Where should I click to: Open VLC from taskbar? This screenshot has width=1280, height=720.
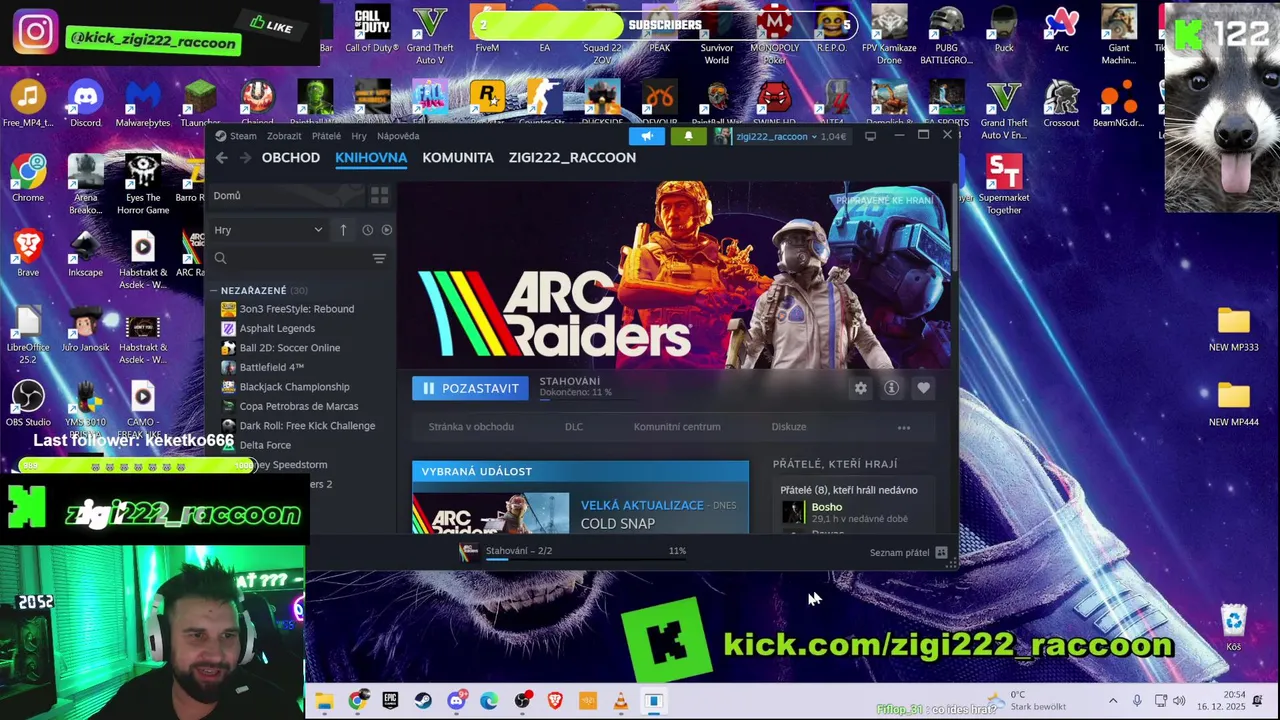click(621, 701)
